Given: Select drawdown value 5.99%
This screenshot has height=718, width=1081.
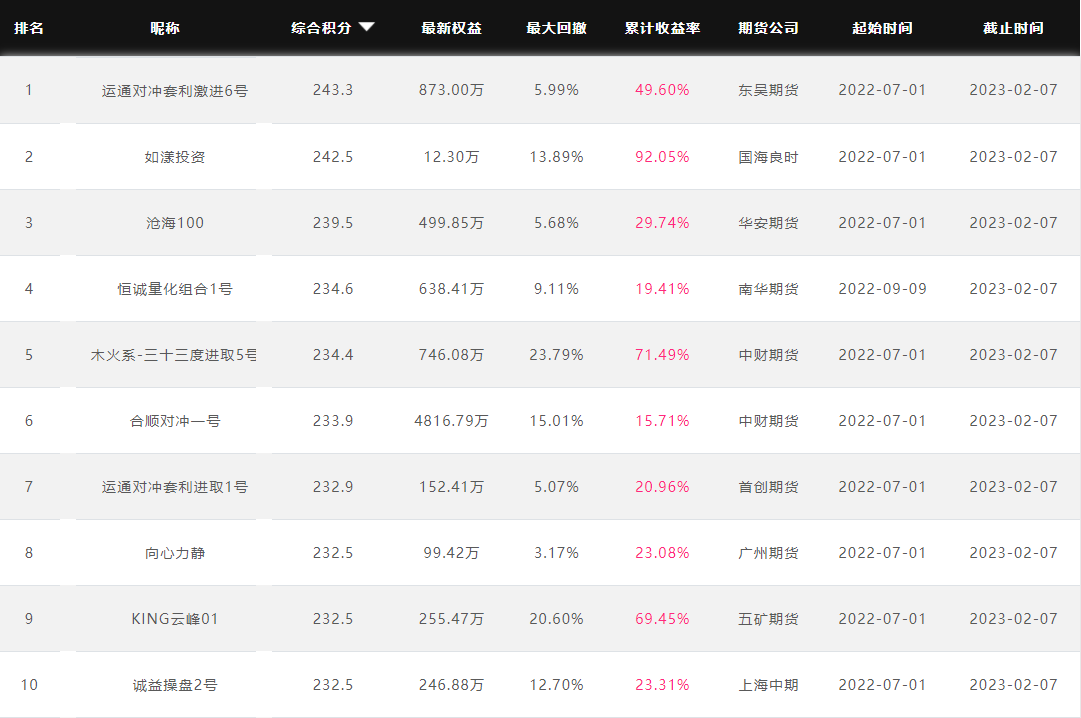Looking at the screenshot, I should (x=556, y=90).
